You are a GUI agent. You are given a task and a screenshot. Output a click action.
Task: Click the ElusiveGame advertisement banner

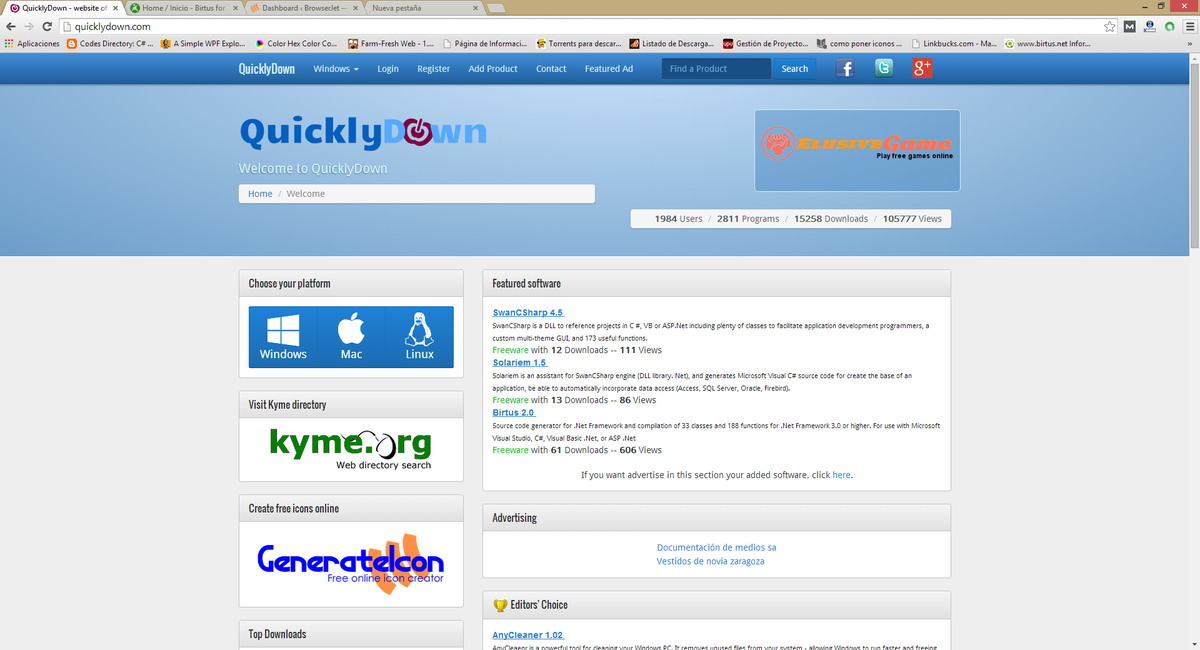tap(857, 150)
